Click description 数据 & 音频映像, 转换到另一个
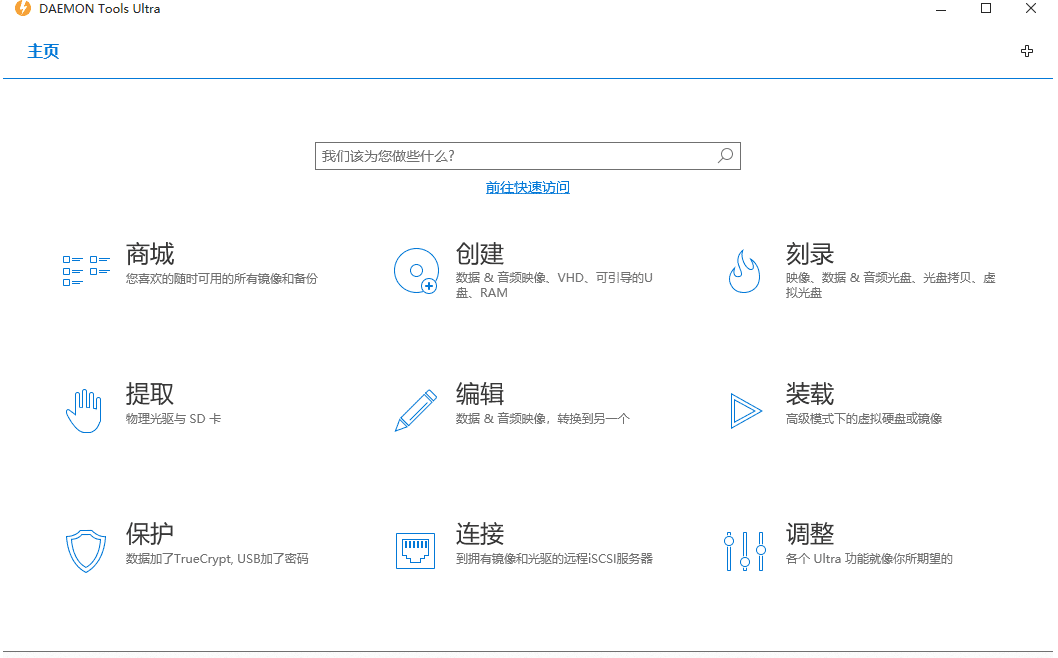The image size is (1058, 658). 542,419
